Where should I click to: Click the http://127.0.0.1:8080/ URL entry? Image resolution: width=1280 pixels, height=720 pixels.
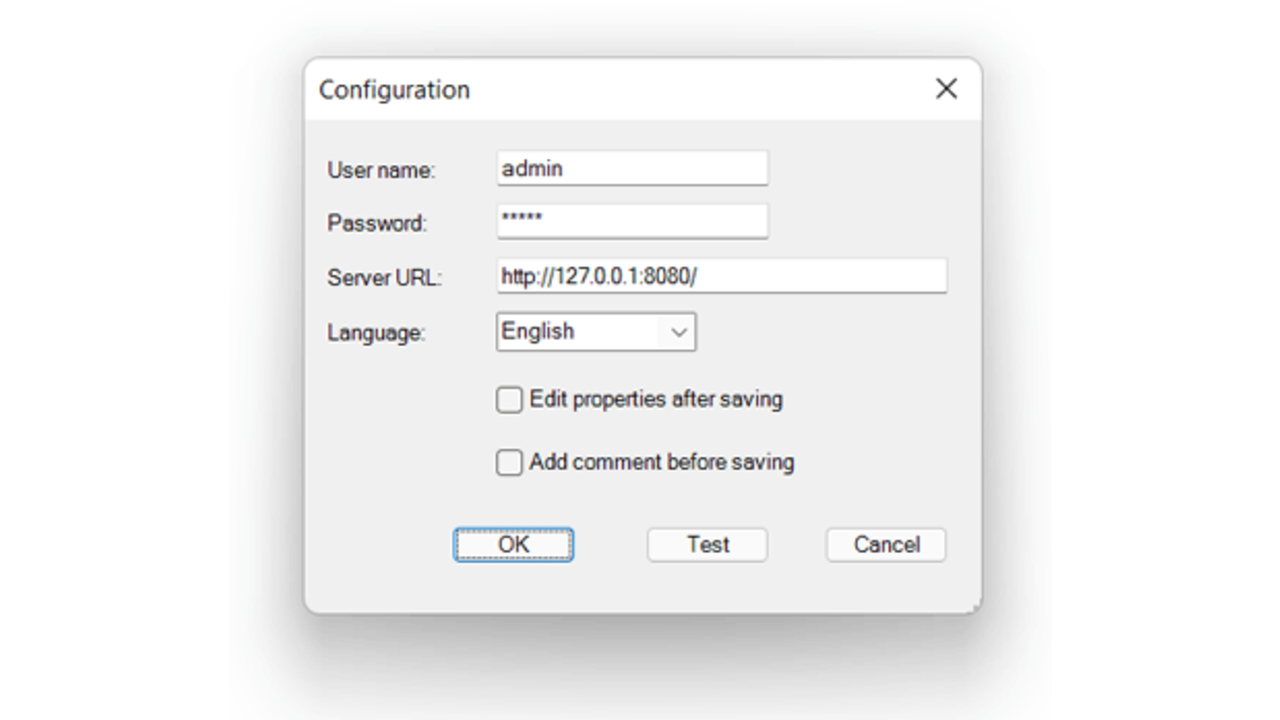pos(721,276)
